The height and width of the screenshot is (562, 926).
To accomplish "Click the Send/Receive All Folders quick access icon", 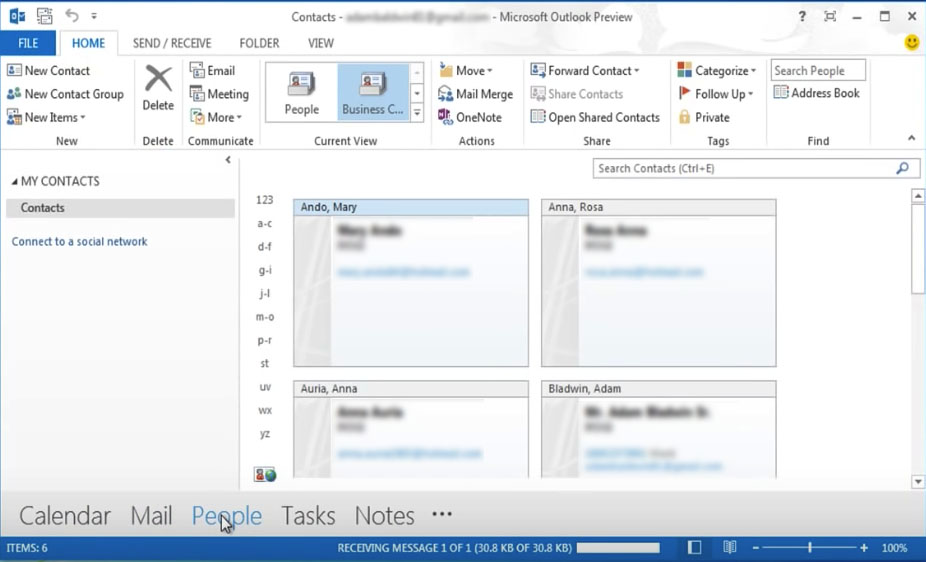I will click(x=44, y=16).
